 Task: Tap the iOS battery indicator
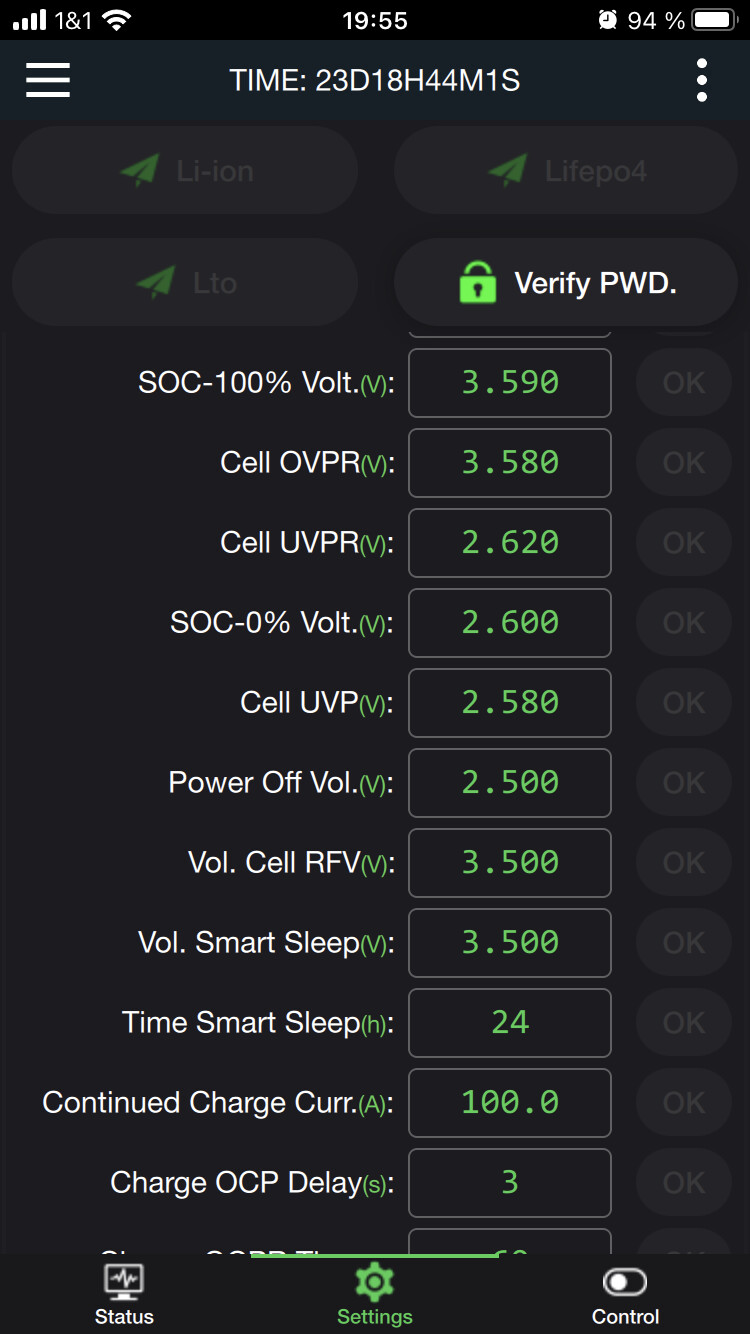click(714, 20)
